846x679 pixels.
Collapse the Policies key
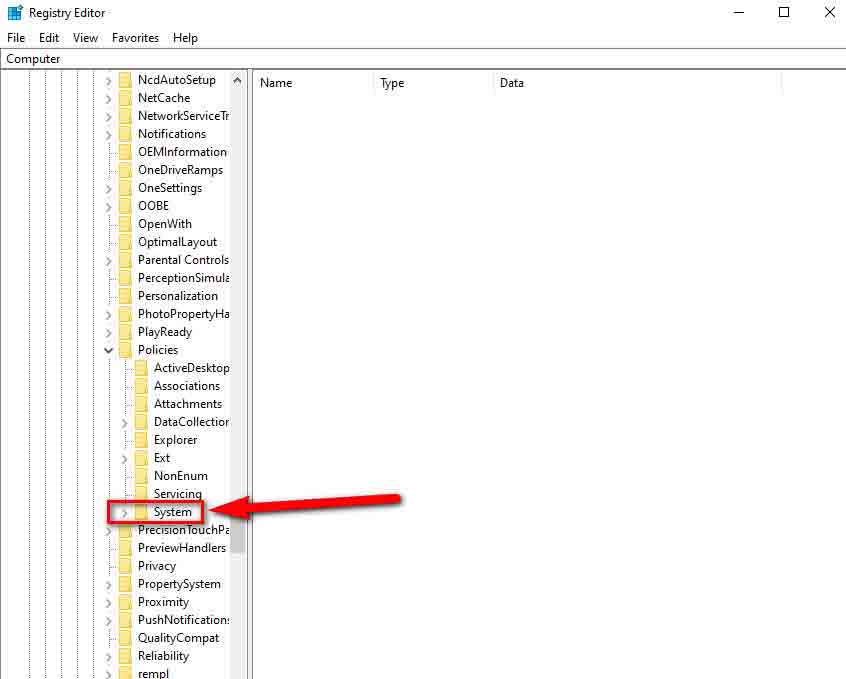point(108,350)
